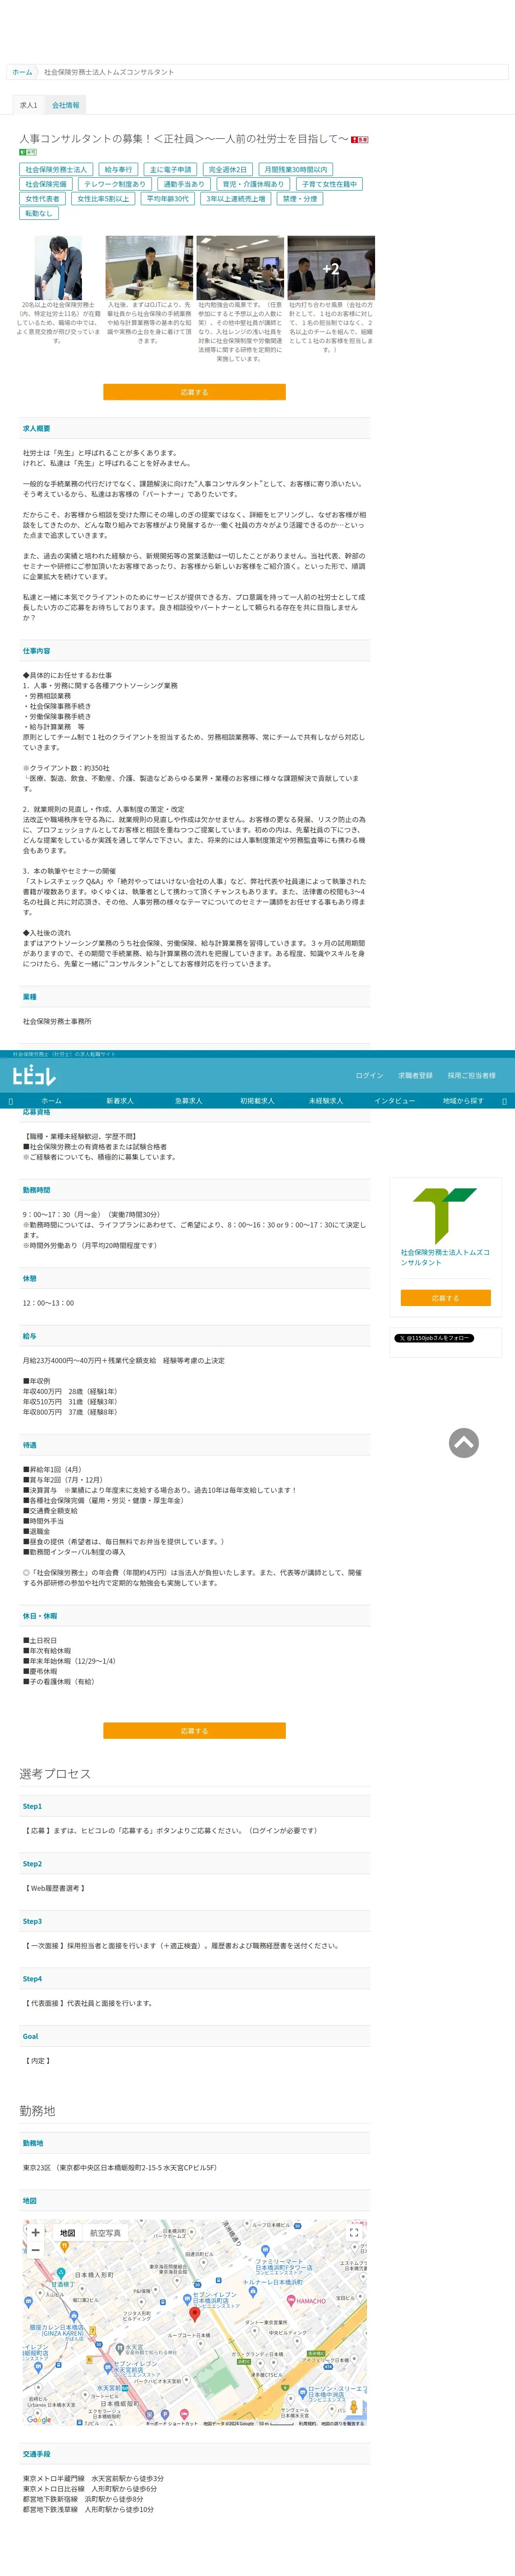The width and height of the screenshot is (515, 2576).
Task: Click the 育児・介護休暇あり tag
Action: 253,184
